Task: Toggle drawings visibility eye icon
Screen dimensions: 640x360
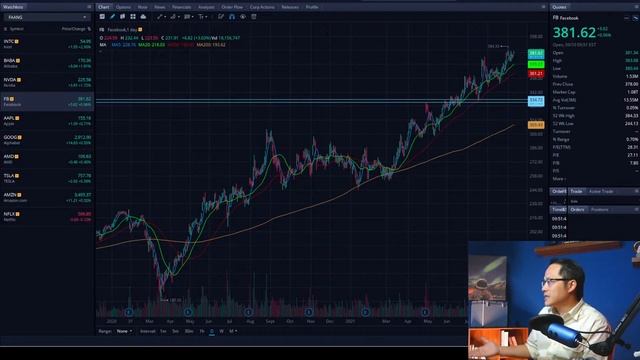Action: click(243, 17)
